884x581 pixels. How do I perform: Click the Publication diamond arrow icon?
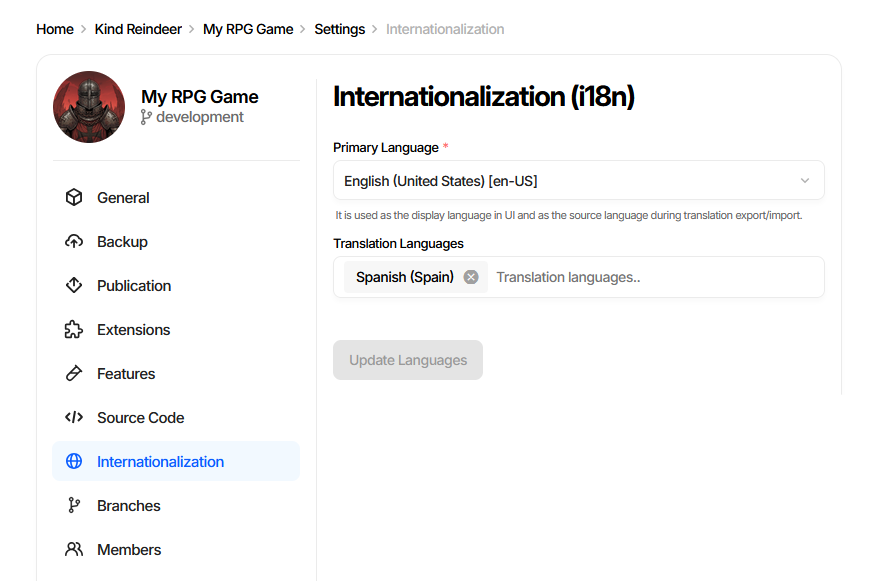click(74, 285)
